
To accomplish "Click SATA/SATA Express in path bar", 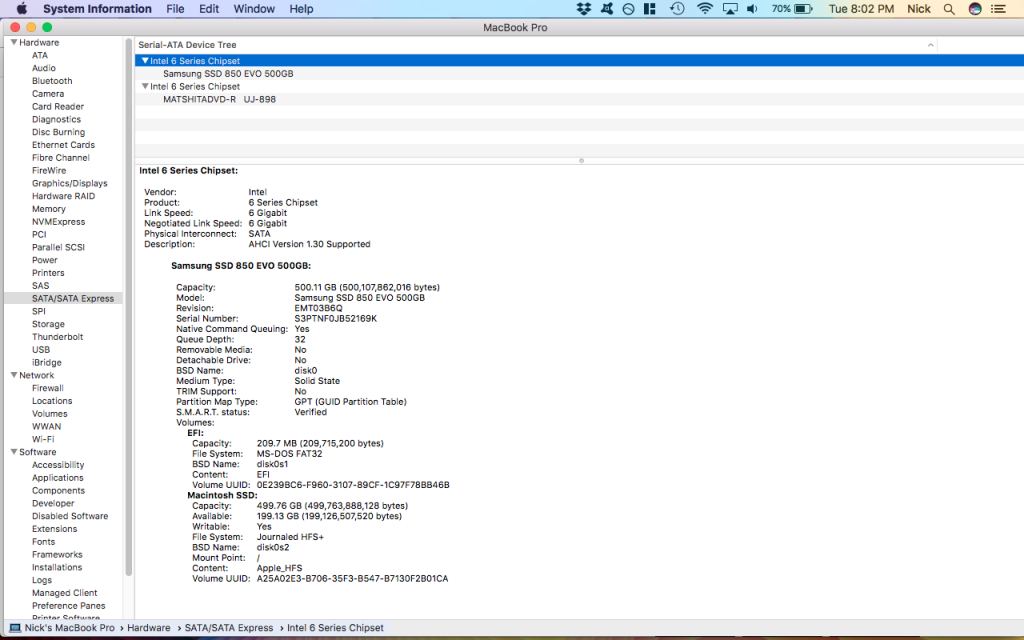I will [x=229, y=628].
